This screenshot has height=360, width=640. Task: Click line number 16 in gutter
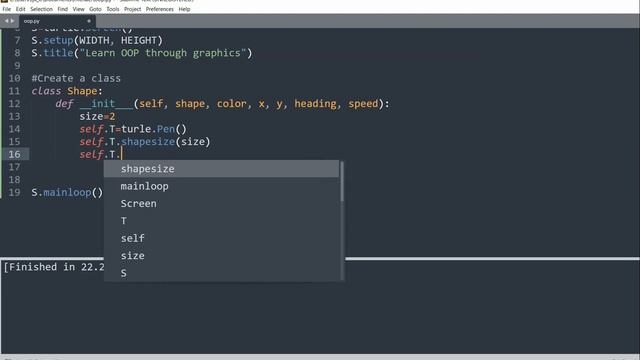click(x=14, y=154)
